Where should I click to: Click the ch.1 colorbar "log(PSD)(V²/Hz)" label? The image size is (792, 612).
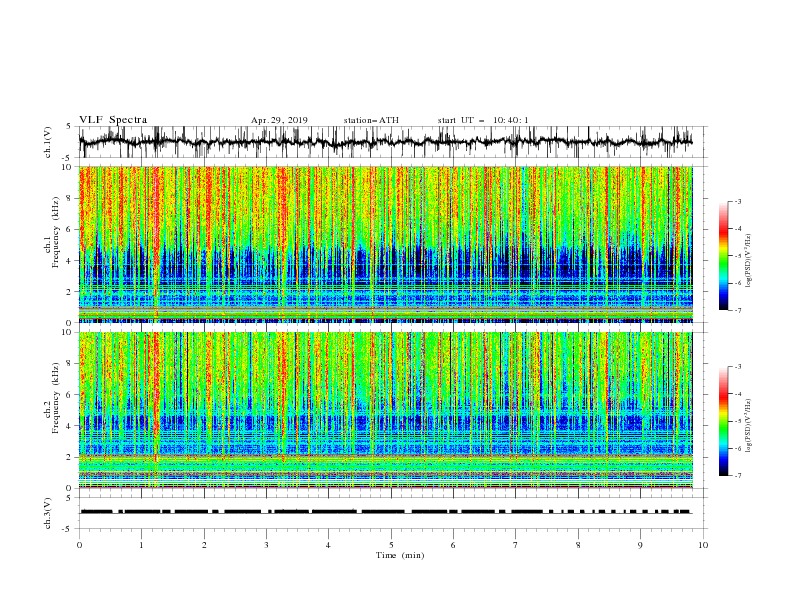point(749,261)
